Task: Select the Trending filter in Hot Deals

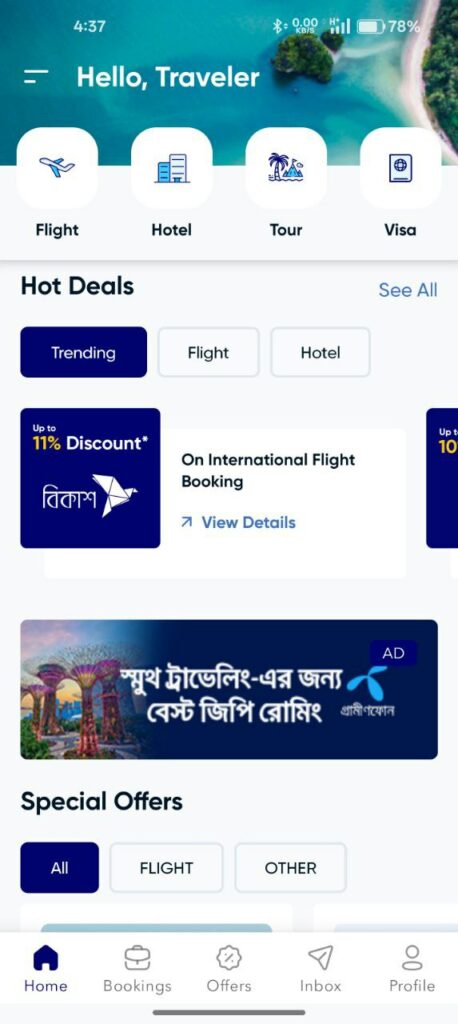Action: click(x=84, y=353)
